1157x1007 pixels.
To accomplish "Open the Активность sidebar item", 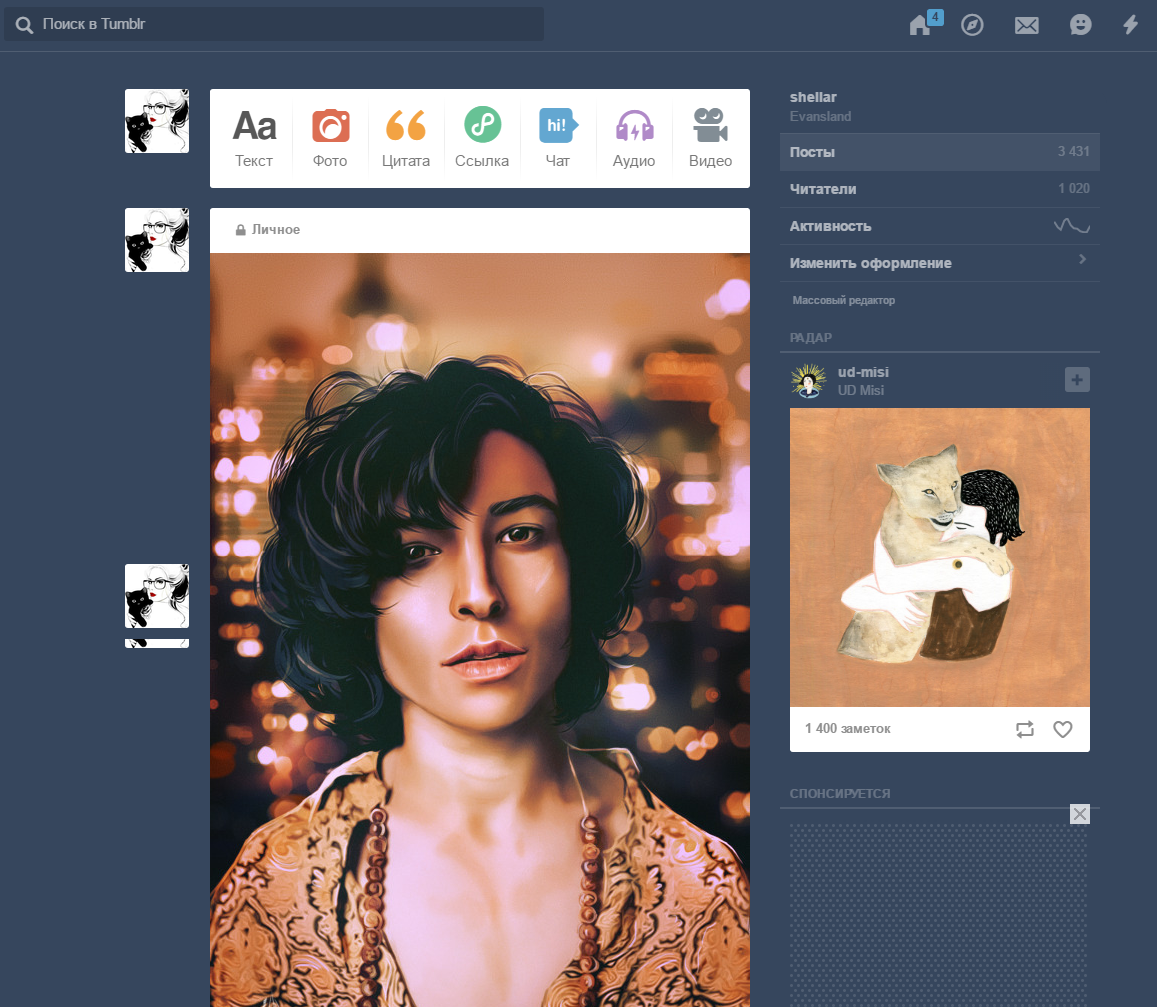I will [939, 226].
